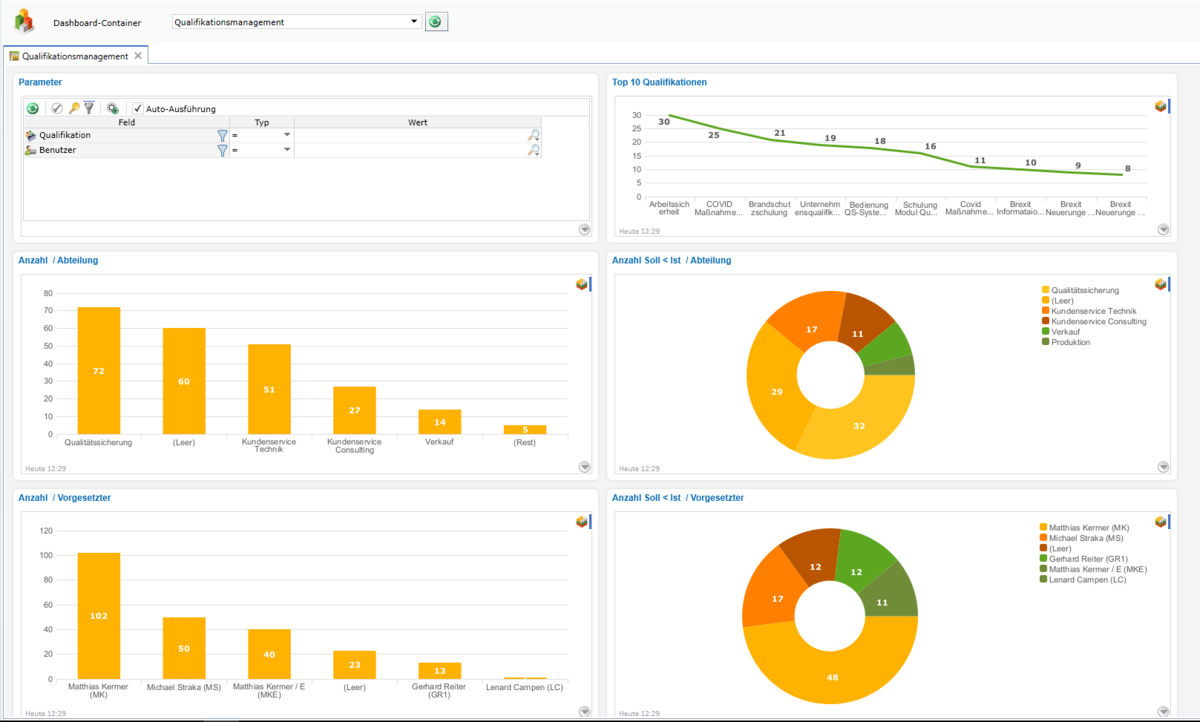Open the filter icon for Qualifikation row
Viewport: 1200px width, 722px height.
coord(222,135)
